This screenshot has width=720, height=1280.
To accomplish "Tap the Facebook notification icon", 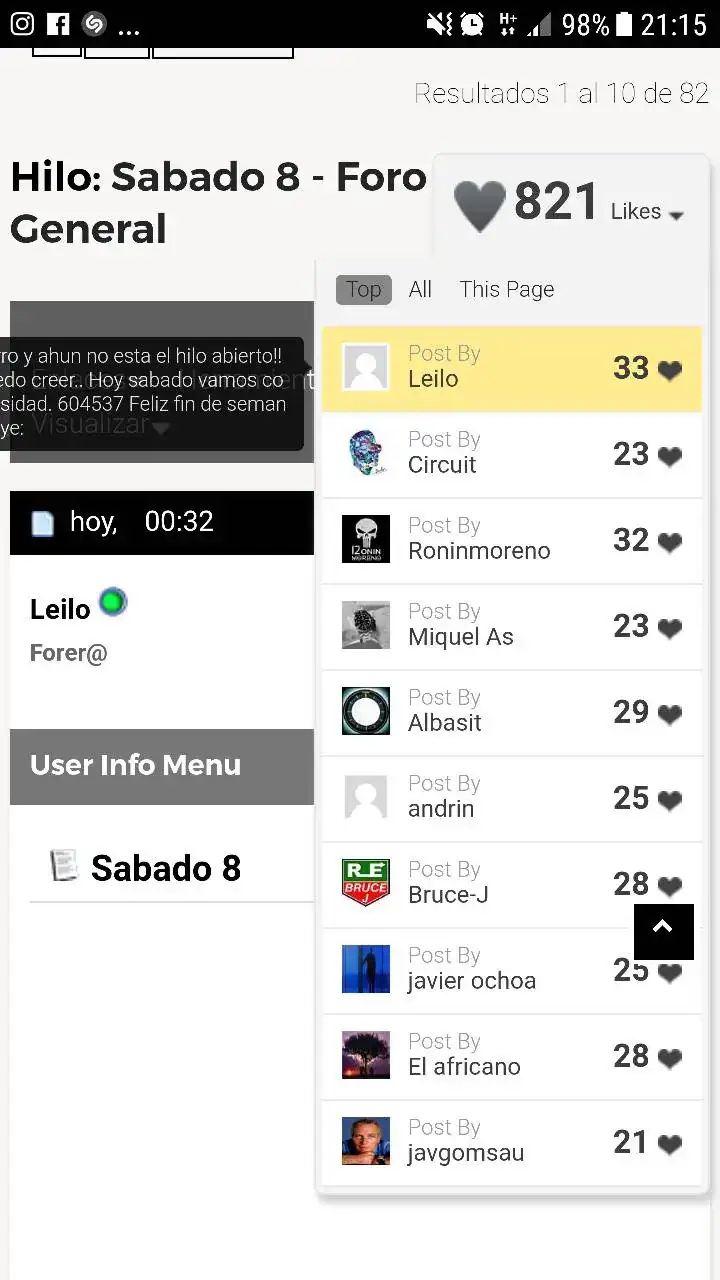I will pyautogui.click(x=58, y=24).
